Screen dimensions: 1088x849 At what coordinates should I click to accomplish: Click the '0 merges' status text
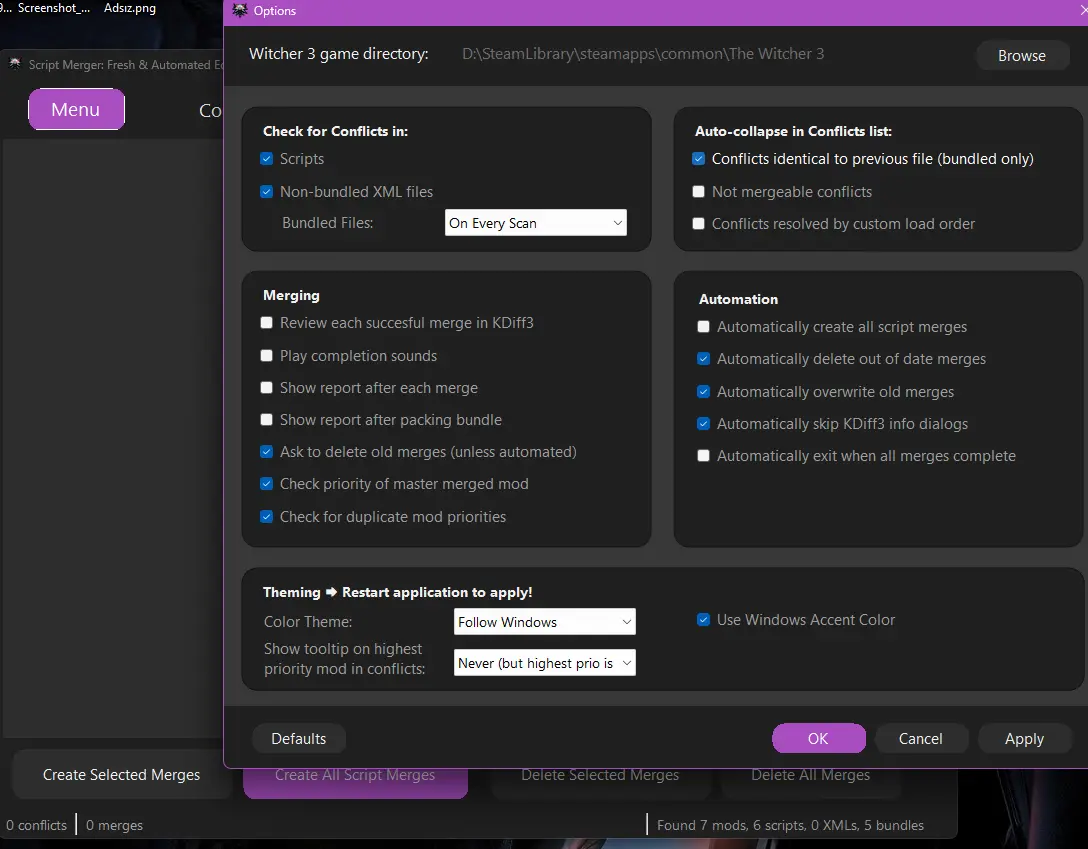[x=114, y=825]
